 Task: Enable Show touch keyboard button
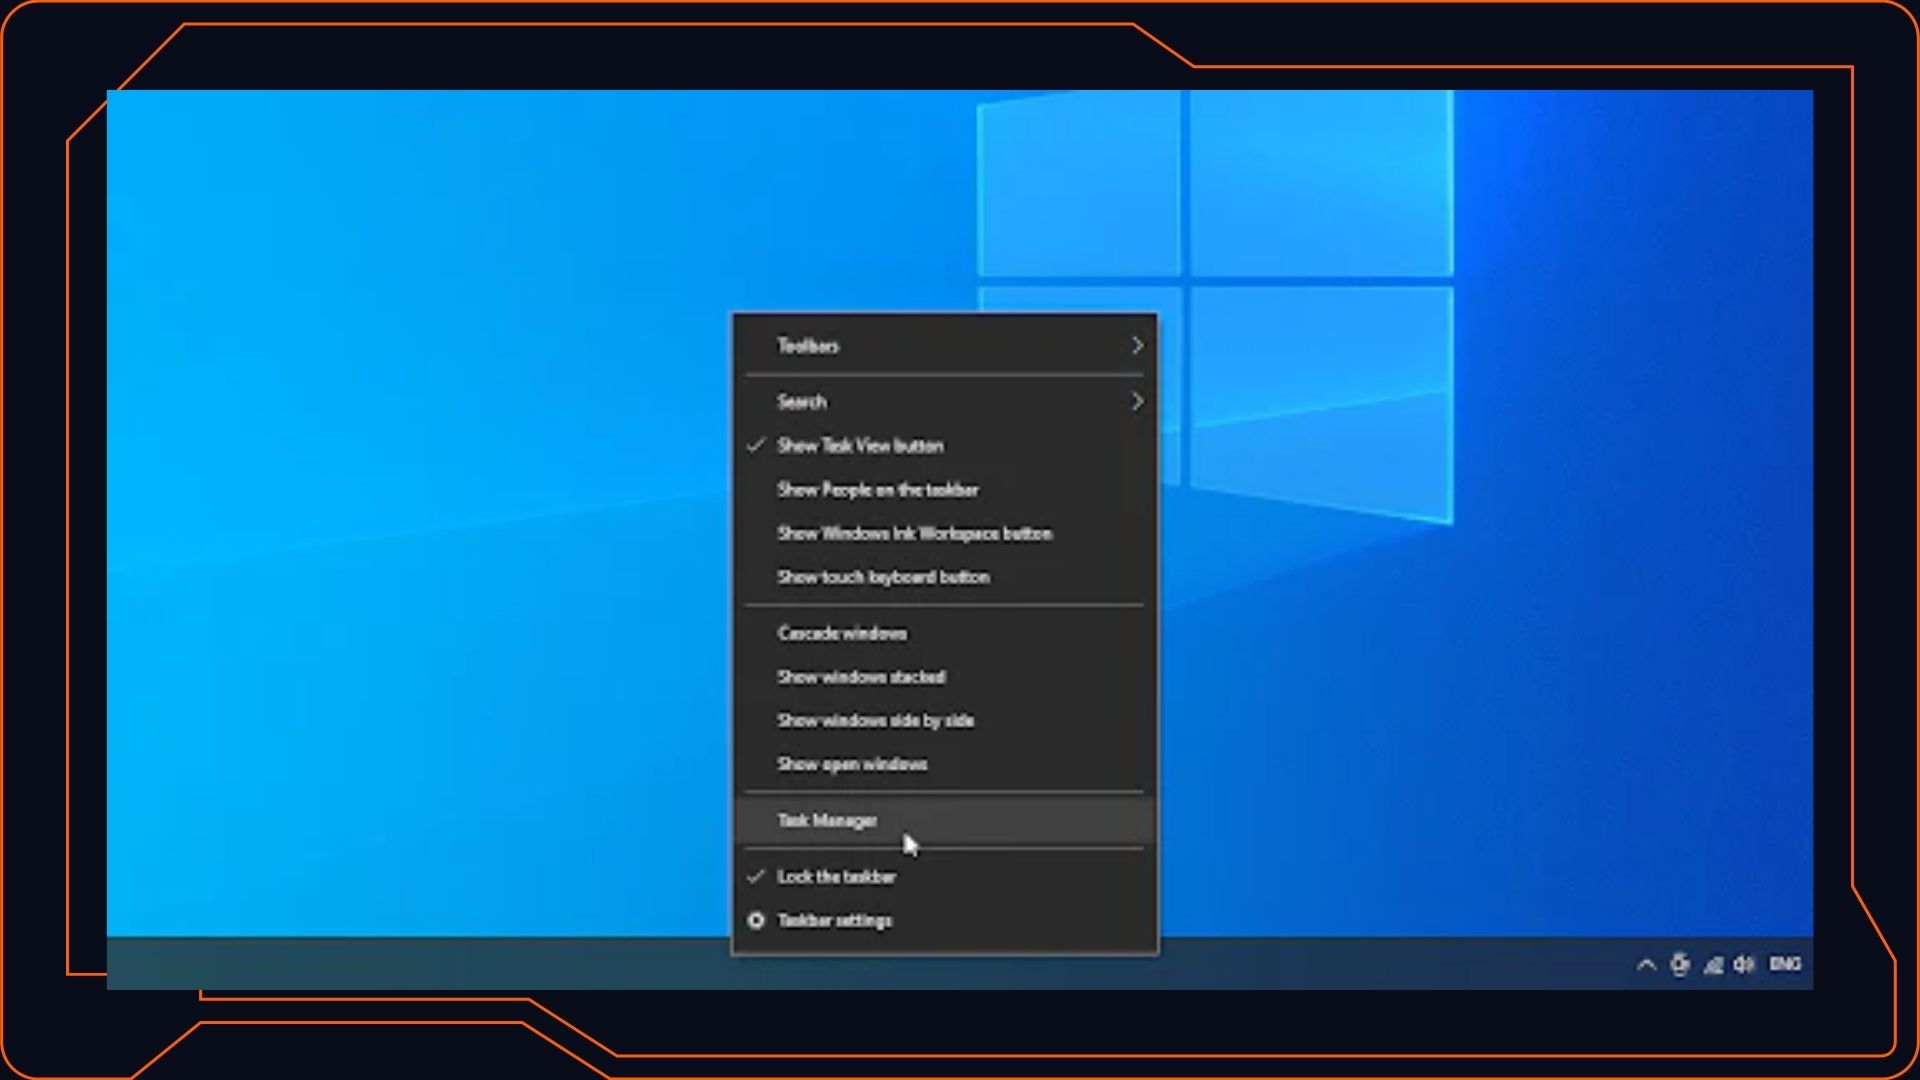tap(945, 577)
